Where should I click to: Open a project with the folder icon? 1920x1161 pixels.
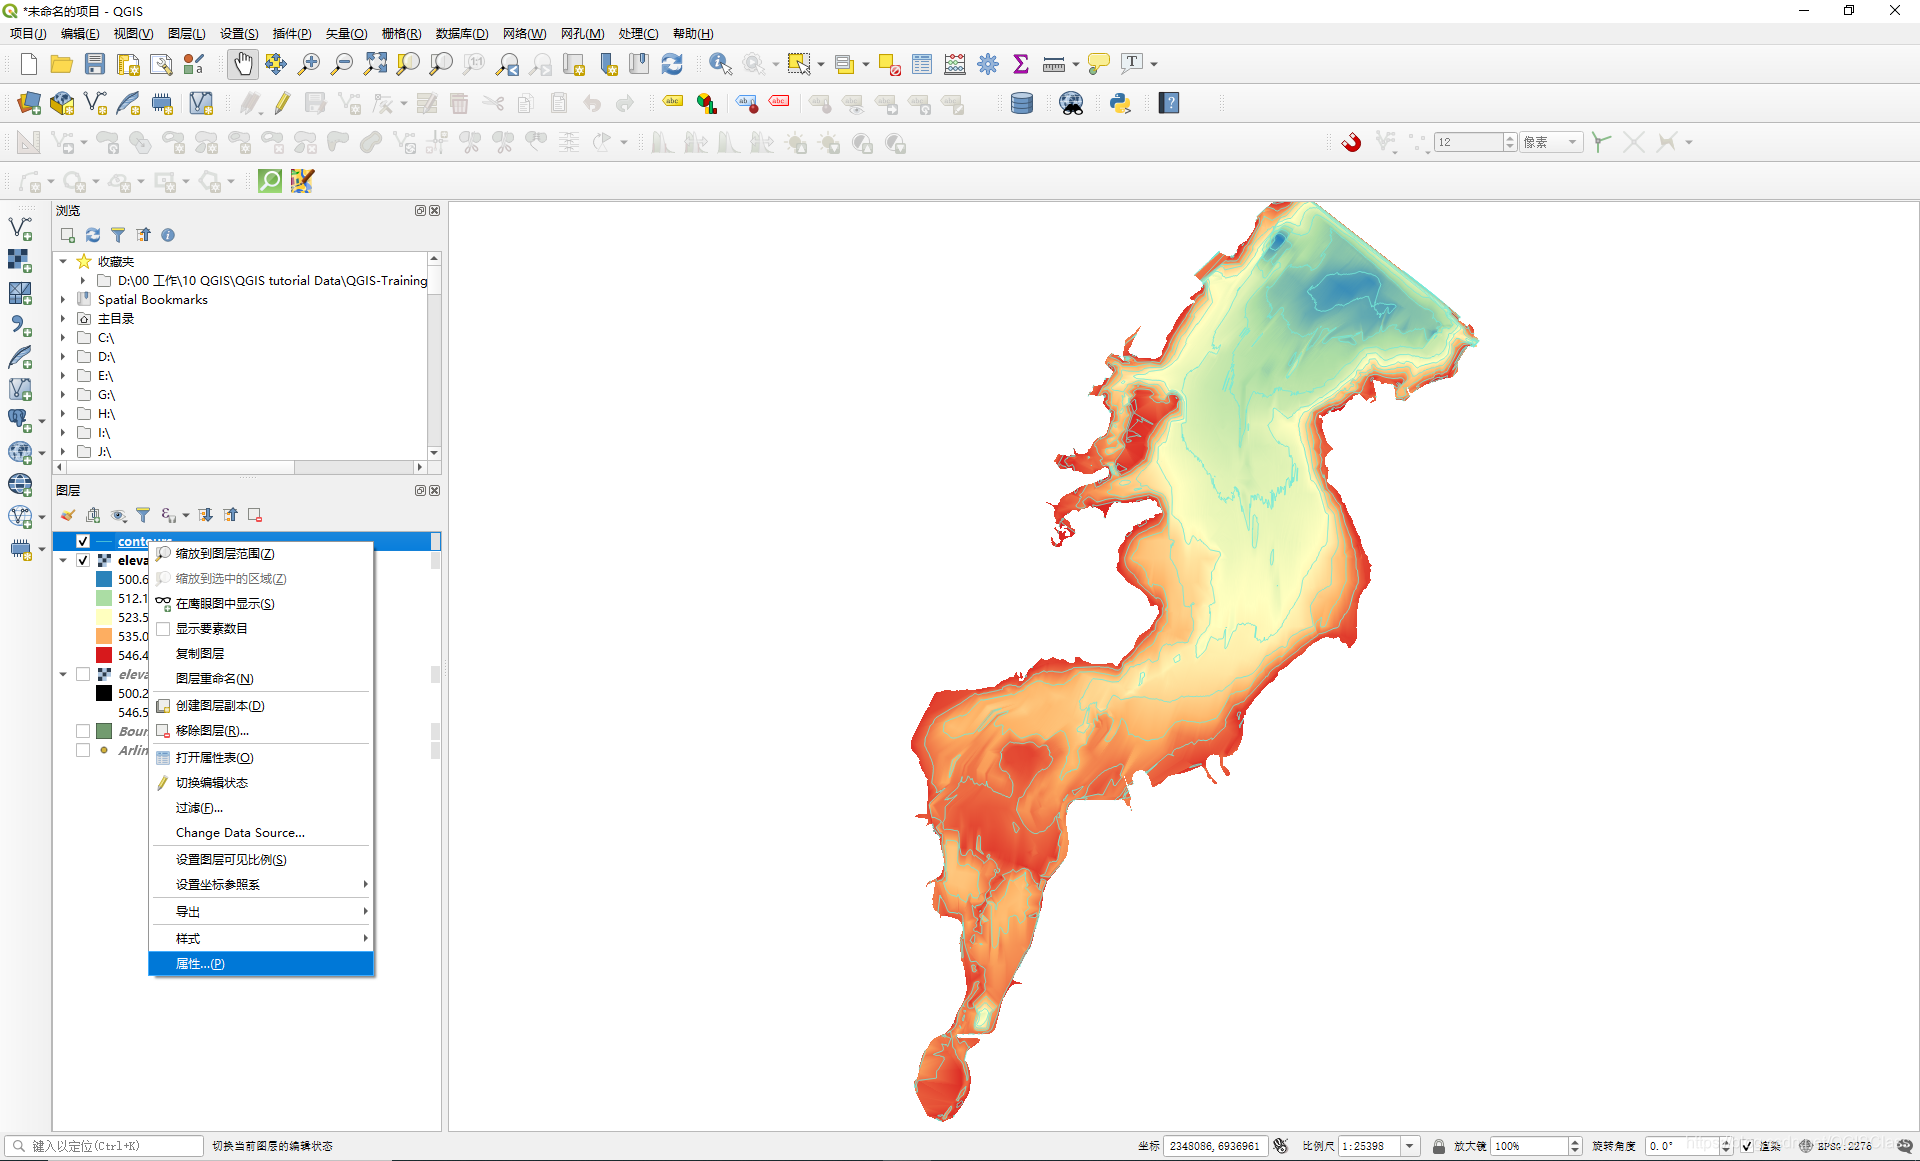click(62, 64)
